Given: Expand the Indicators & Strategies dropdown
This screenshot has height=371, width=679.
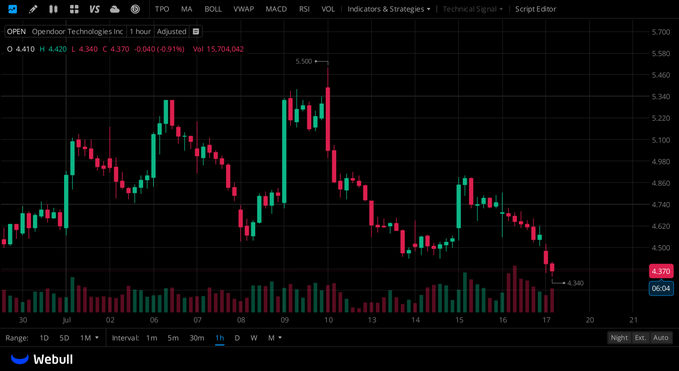Looking at the screenshot, I should pyautogui.click(x=389, y=9).
